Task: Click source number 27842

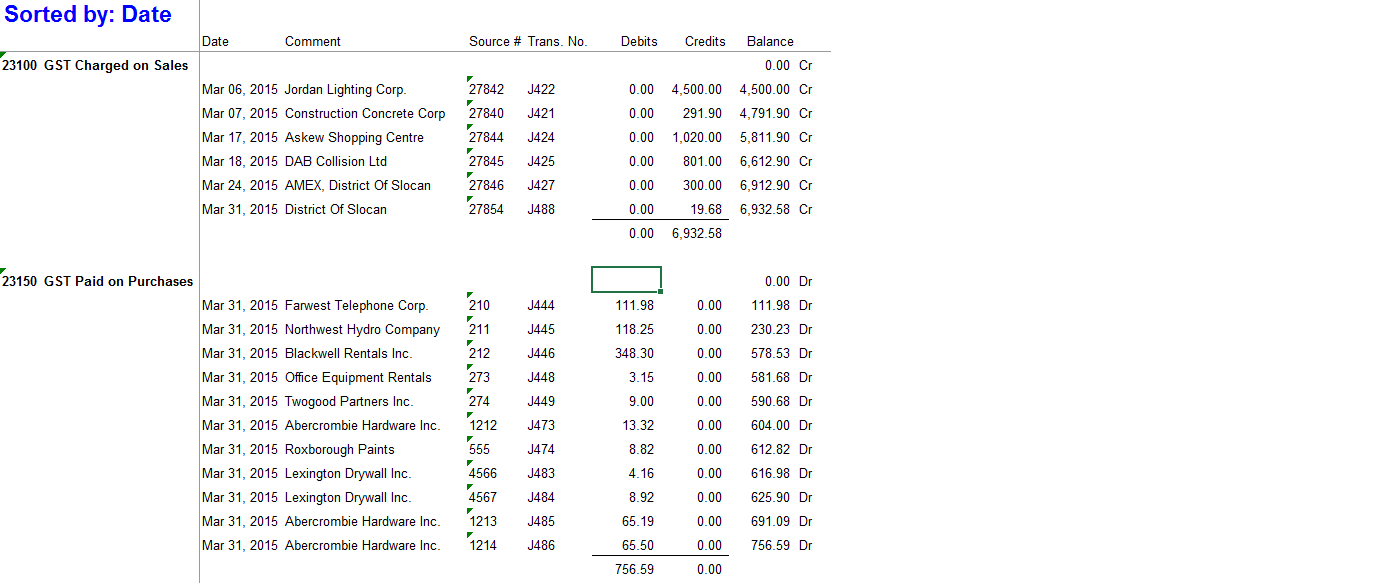Action: [487, 89]
